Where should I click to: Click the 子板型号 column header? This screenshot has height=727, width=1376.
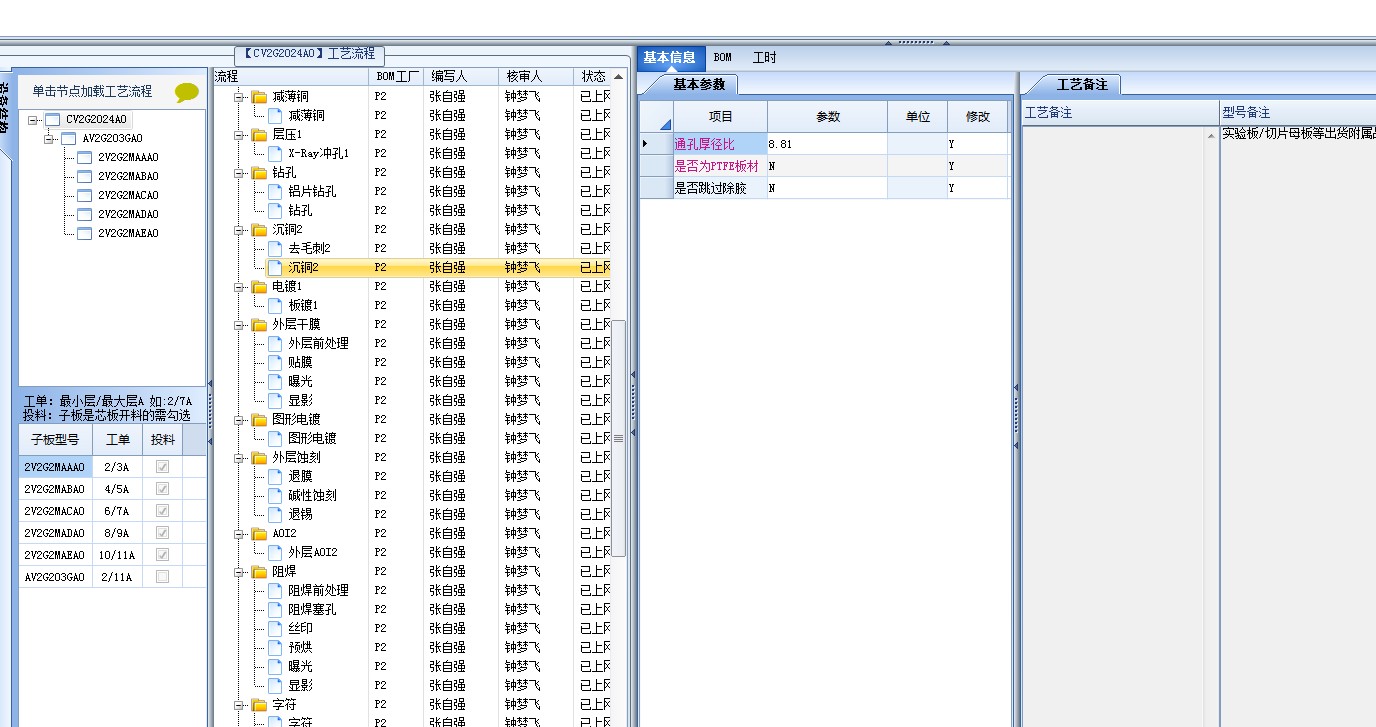coord(55,440)
